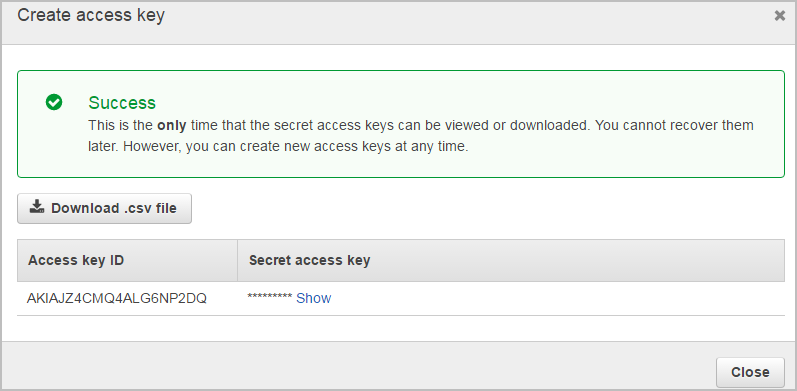Viewport: 797px width, 391px height.
Task: Click the masked asterisks of the secret key
Action: click(x=269, y=298)
